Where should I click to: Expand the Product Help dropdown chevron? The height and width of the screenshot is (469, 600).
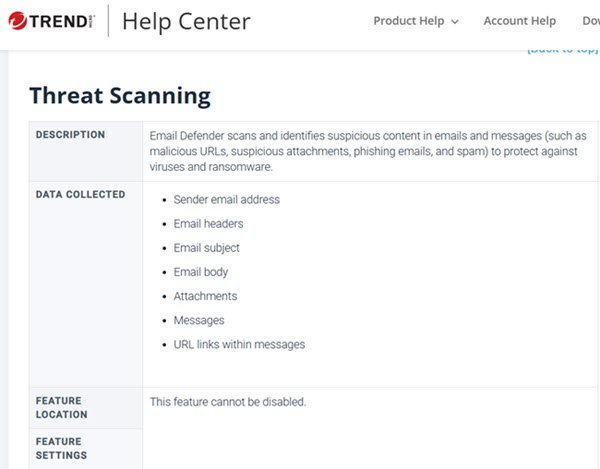tap(455, 22)
